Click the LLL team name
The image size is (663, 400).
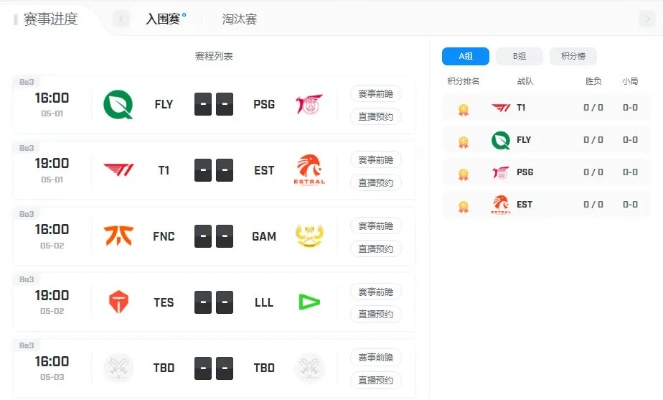pos(264,302)
